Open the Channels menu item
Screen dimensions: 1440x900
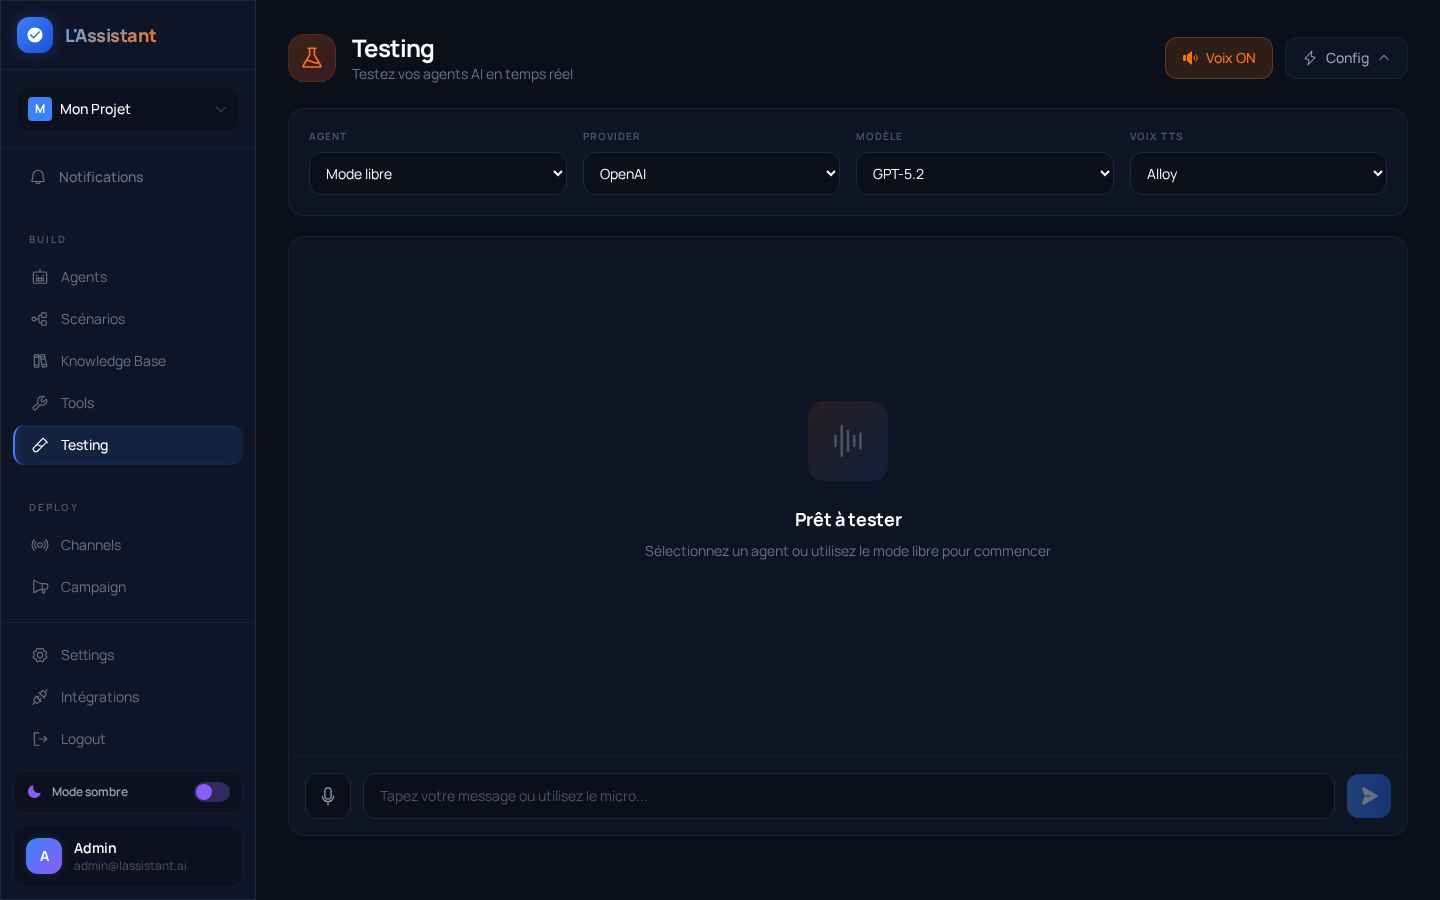pyautogui.click(x=90, y=545)
